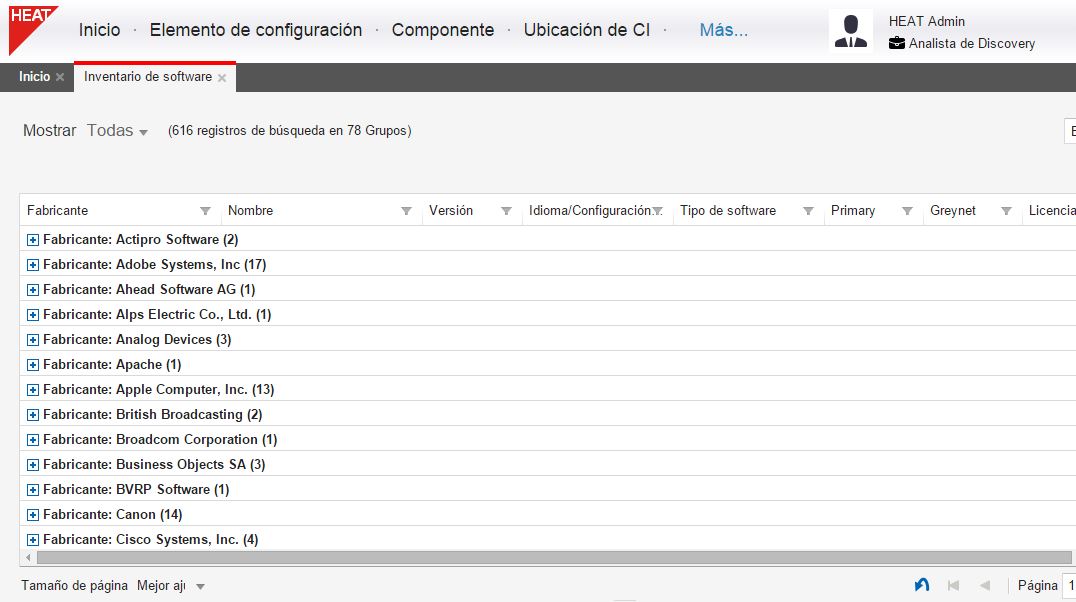The width and height of the screenshot is (1076, 602).
Task: Open the Mostrar Todas dropdown
Action: (117, 130)
